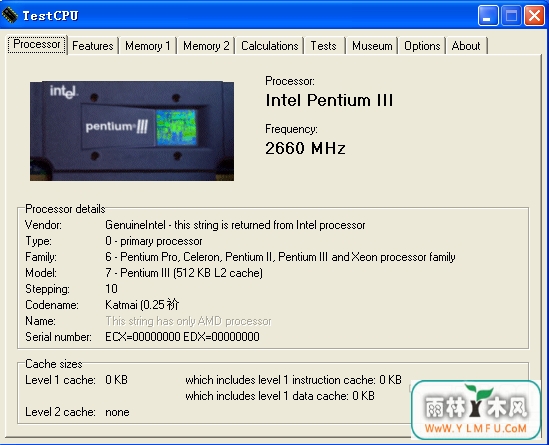This screenshot has height=445, width=549.
Task: Click the Pentium III processor image
Action: (x=132, y=131)
